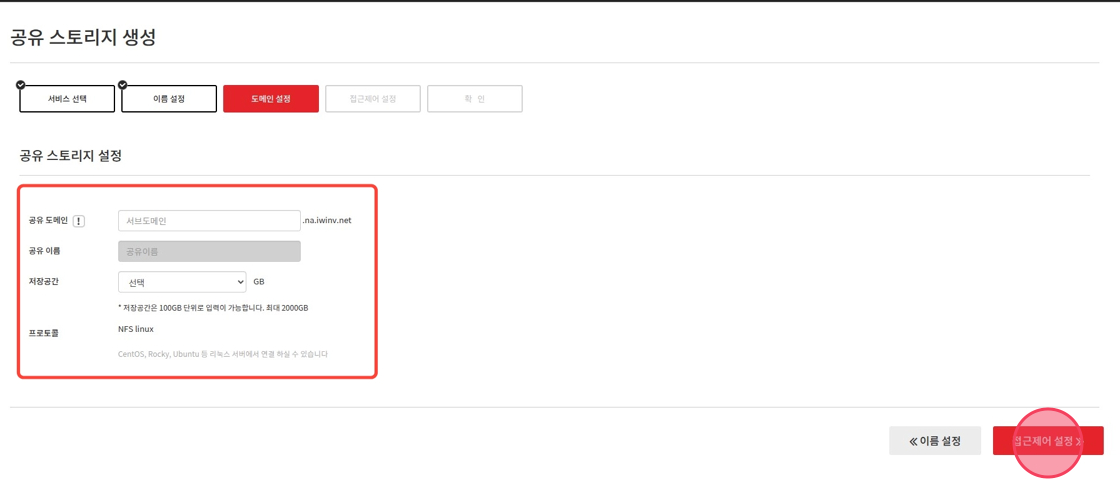The height and width of the screenshot is (495, 1120).
Task: Go back to the 이름 설정 step tab
Action: pyautogui.click(x=169, y=99)
